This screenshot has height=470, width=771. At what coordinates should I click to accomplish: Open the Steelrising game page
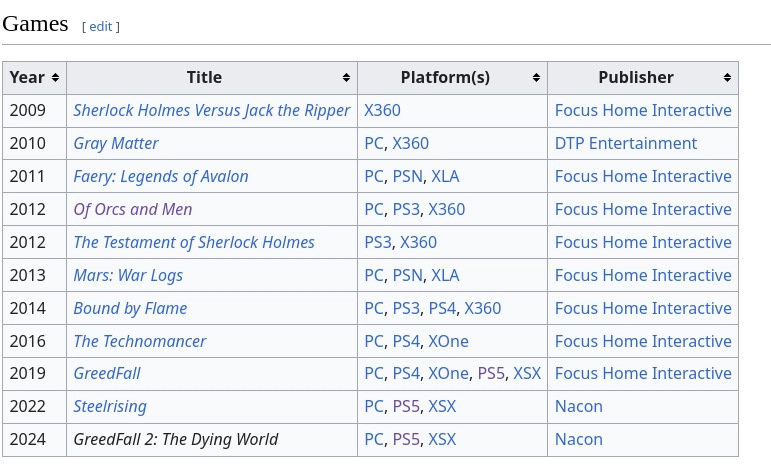[110, 407]
